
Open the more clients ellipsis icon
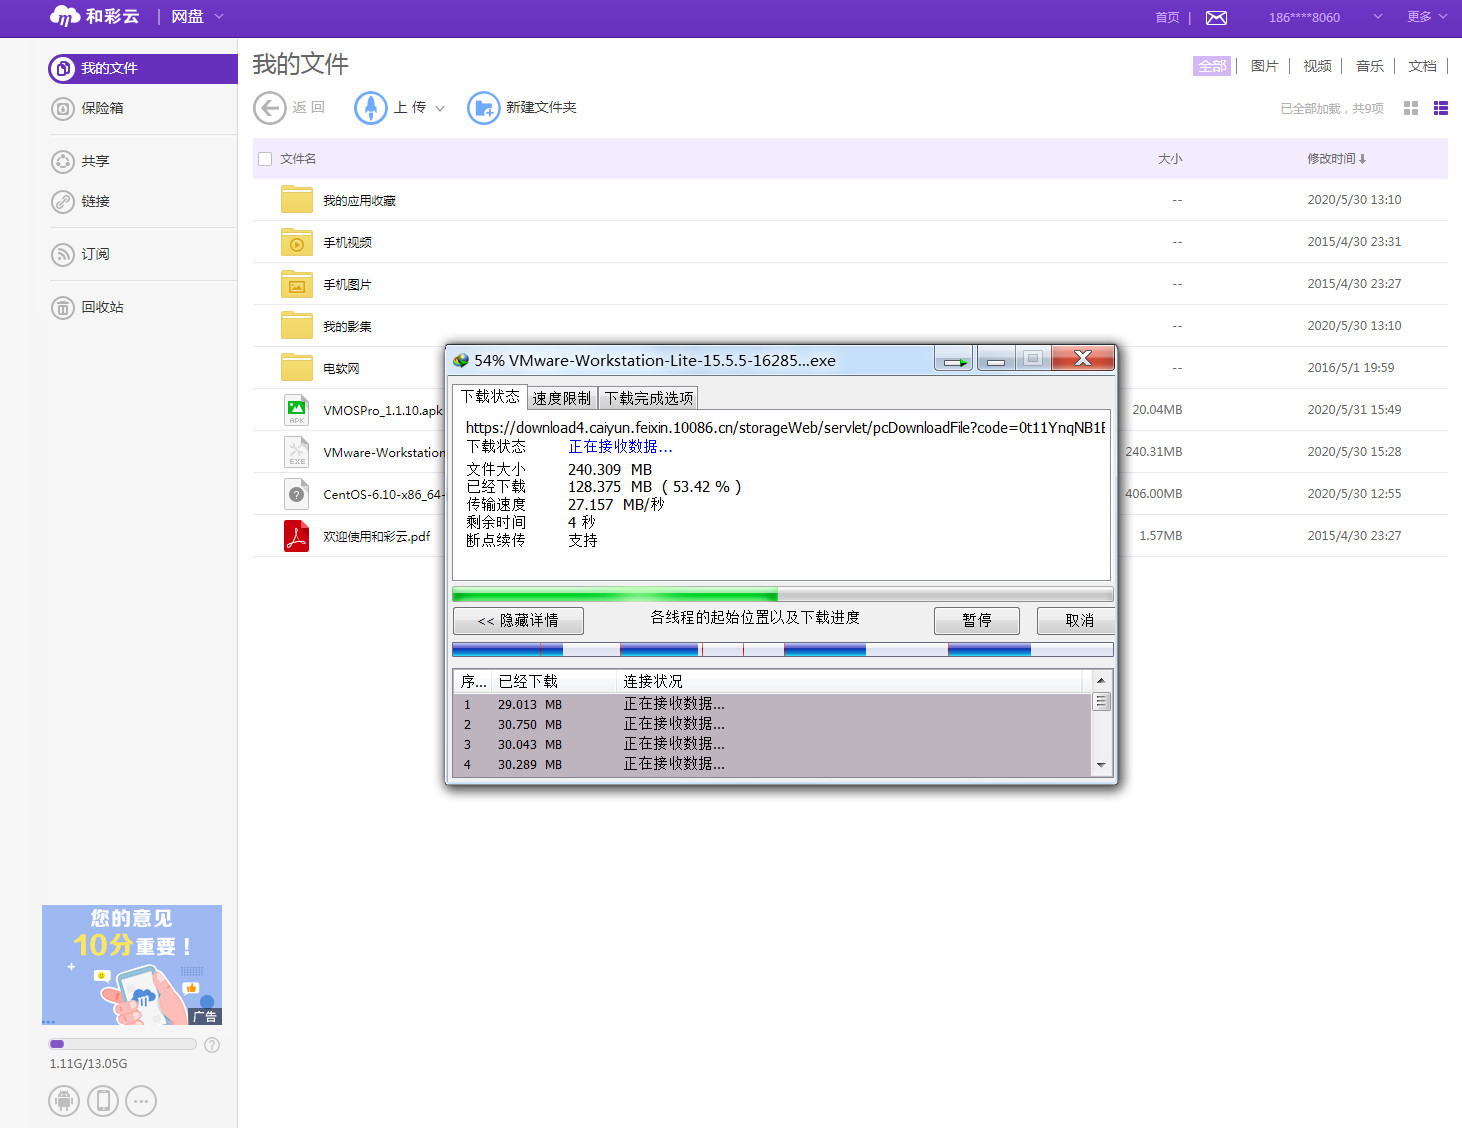coord(141,1101)
